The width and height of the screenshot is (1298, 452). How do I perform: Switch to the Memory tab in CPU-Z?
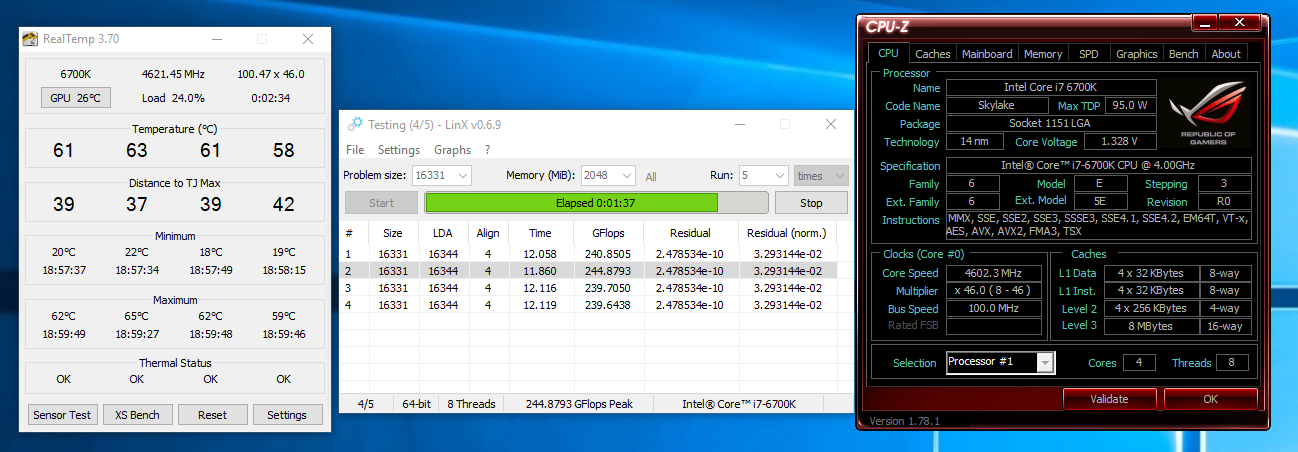click(x=1043, y=54)
